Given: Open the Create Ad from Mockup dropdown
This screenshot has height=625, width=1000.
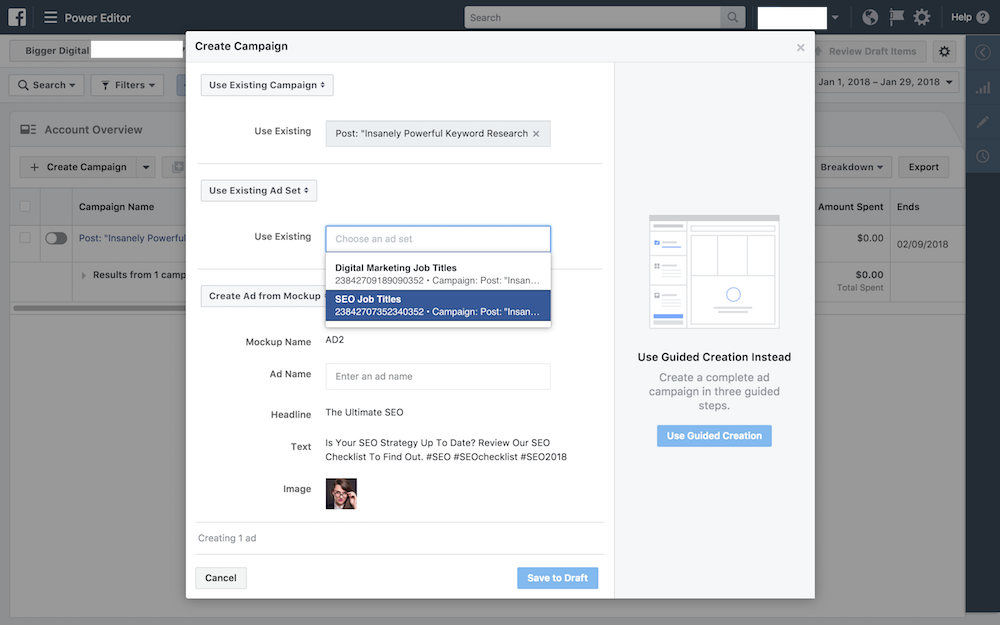Looking at the screenshot, I should click(263, 296).
